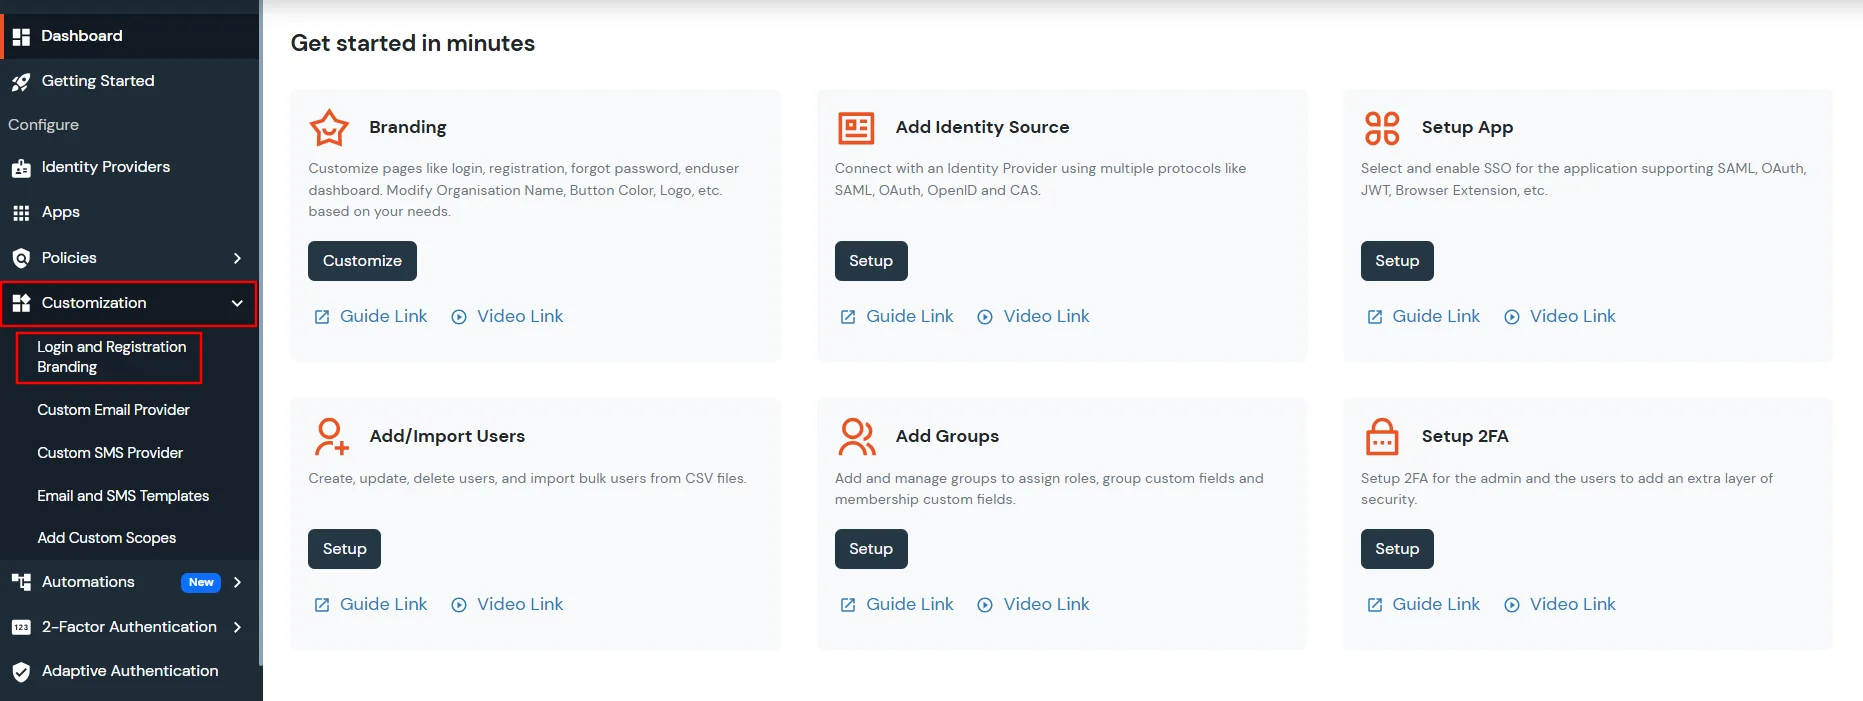Open Login and Registration Branding
1863x701 pixels.
point(111,357)
